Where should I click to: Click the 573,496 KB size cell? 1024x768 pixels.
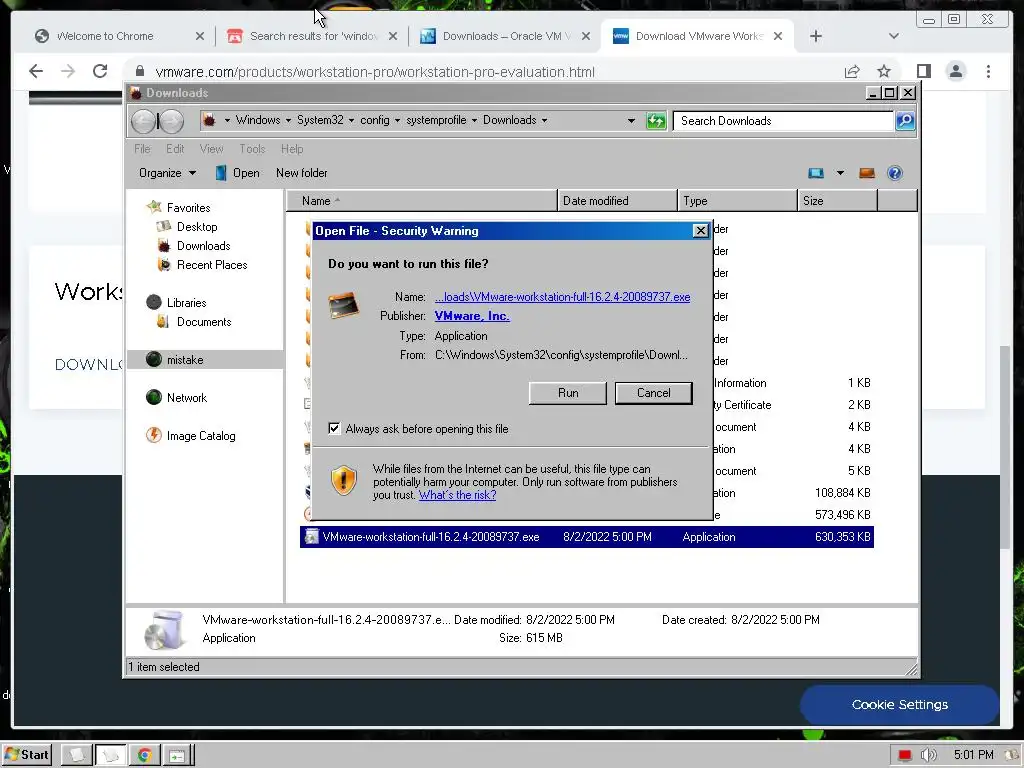coord(842,515)
